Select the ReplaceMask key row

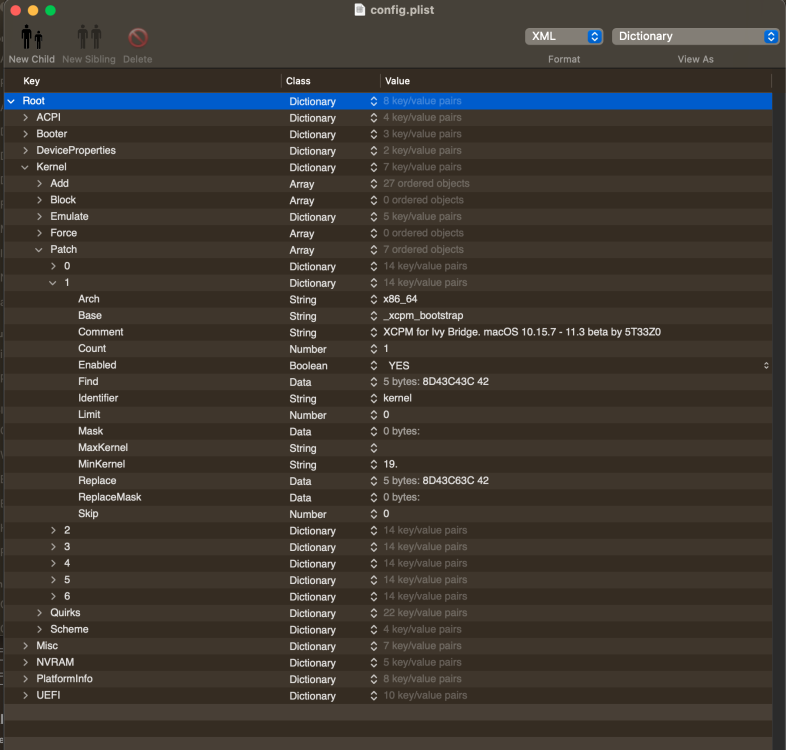109,497
